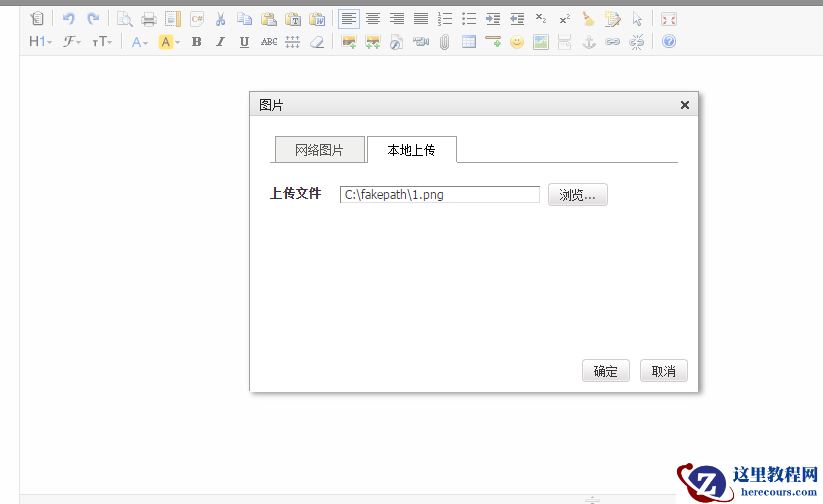Toggle underline formatting
The height and width of the screenshot is (504, 823).
244,41
